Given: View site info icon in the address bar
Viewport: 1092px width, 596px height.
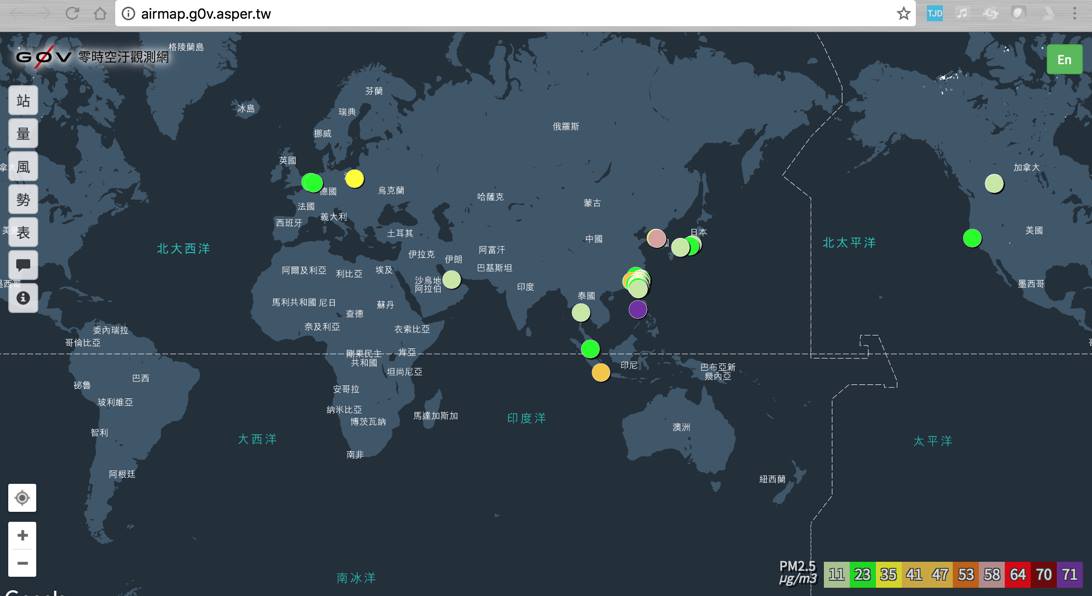Looking at the screenshot, I should coord(128,13).
